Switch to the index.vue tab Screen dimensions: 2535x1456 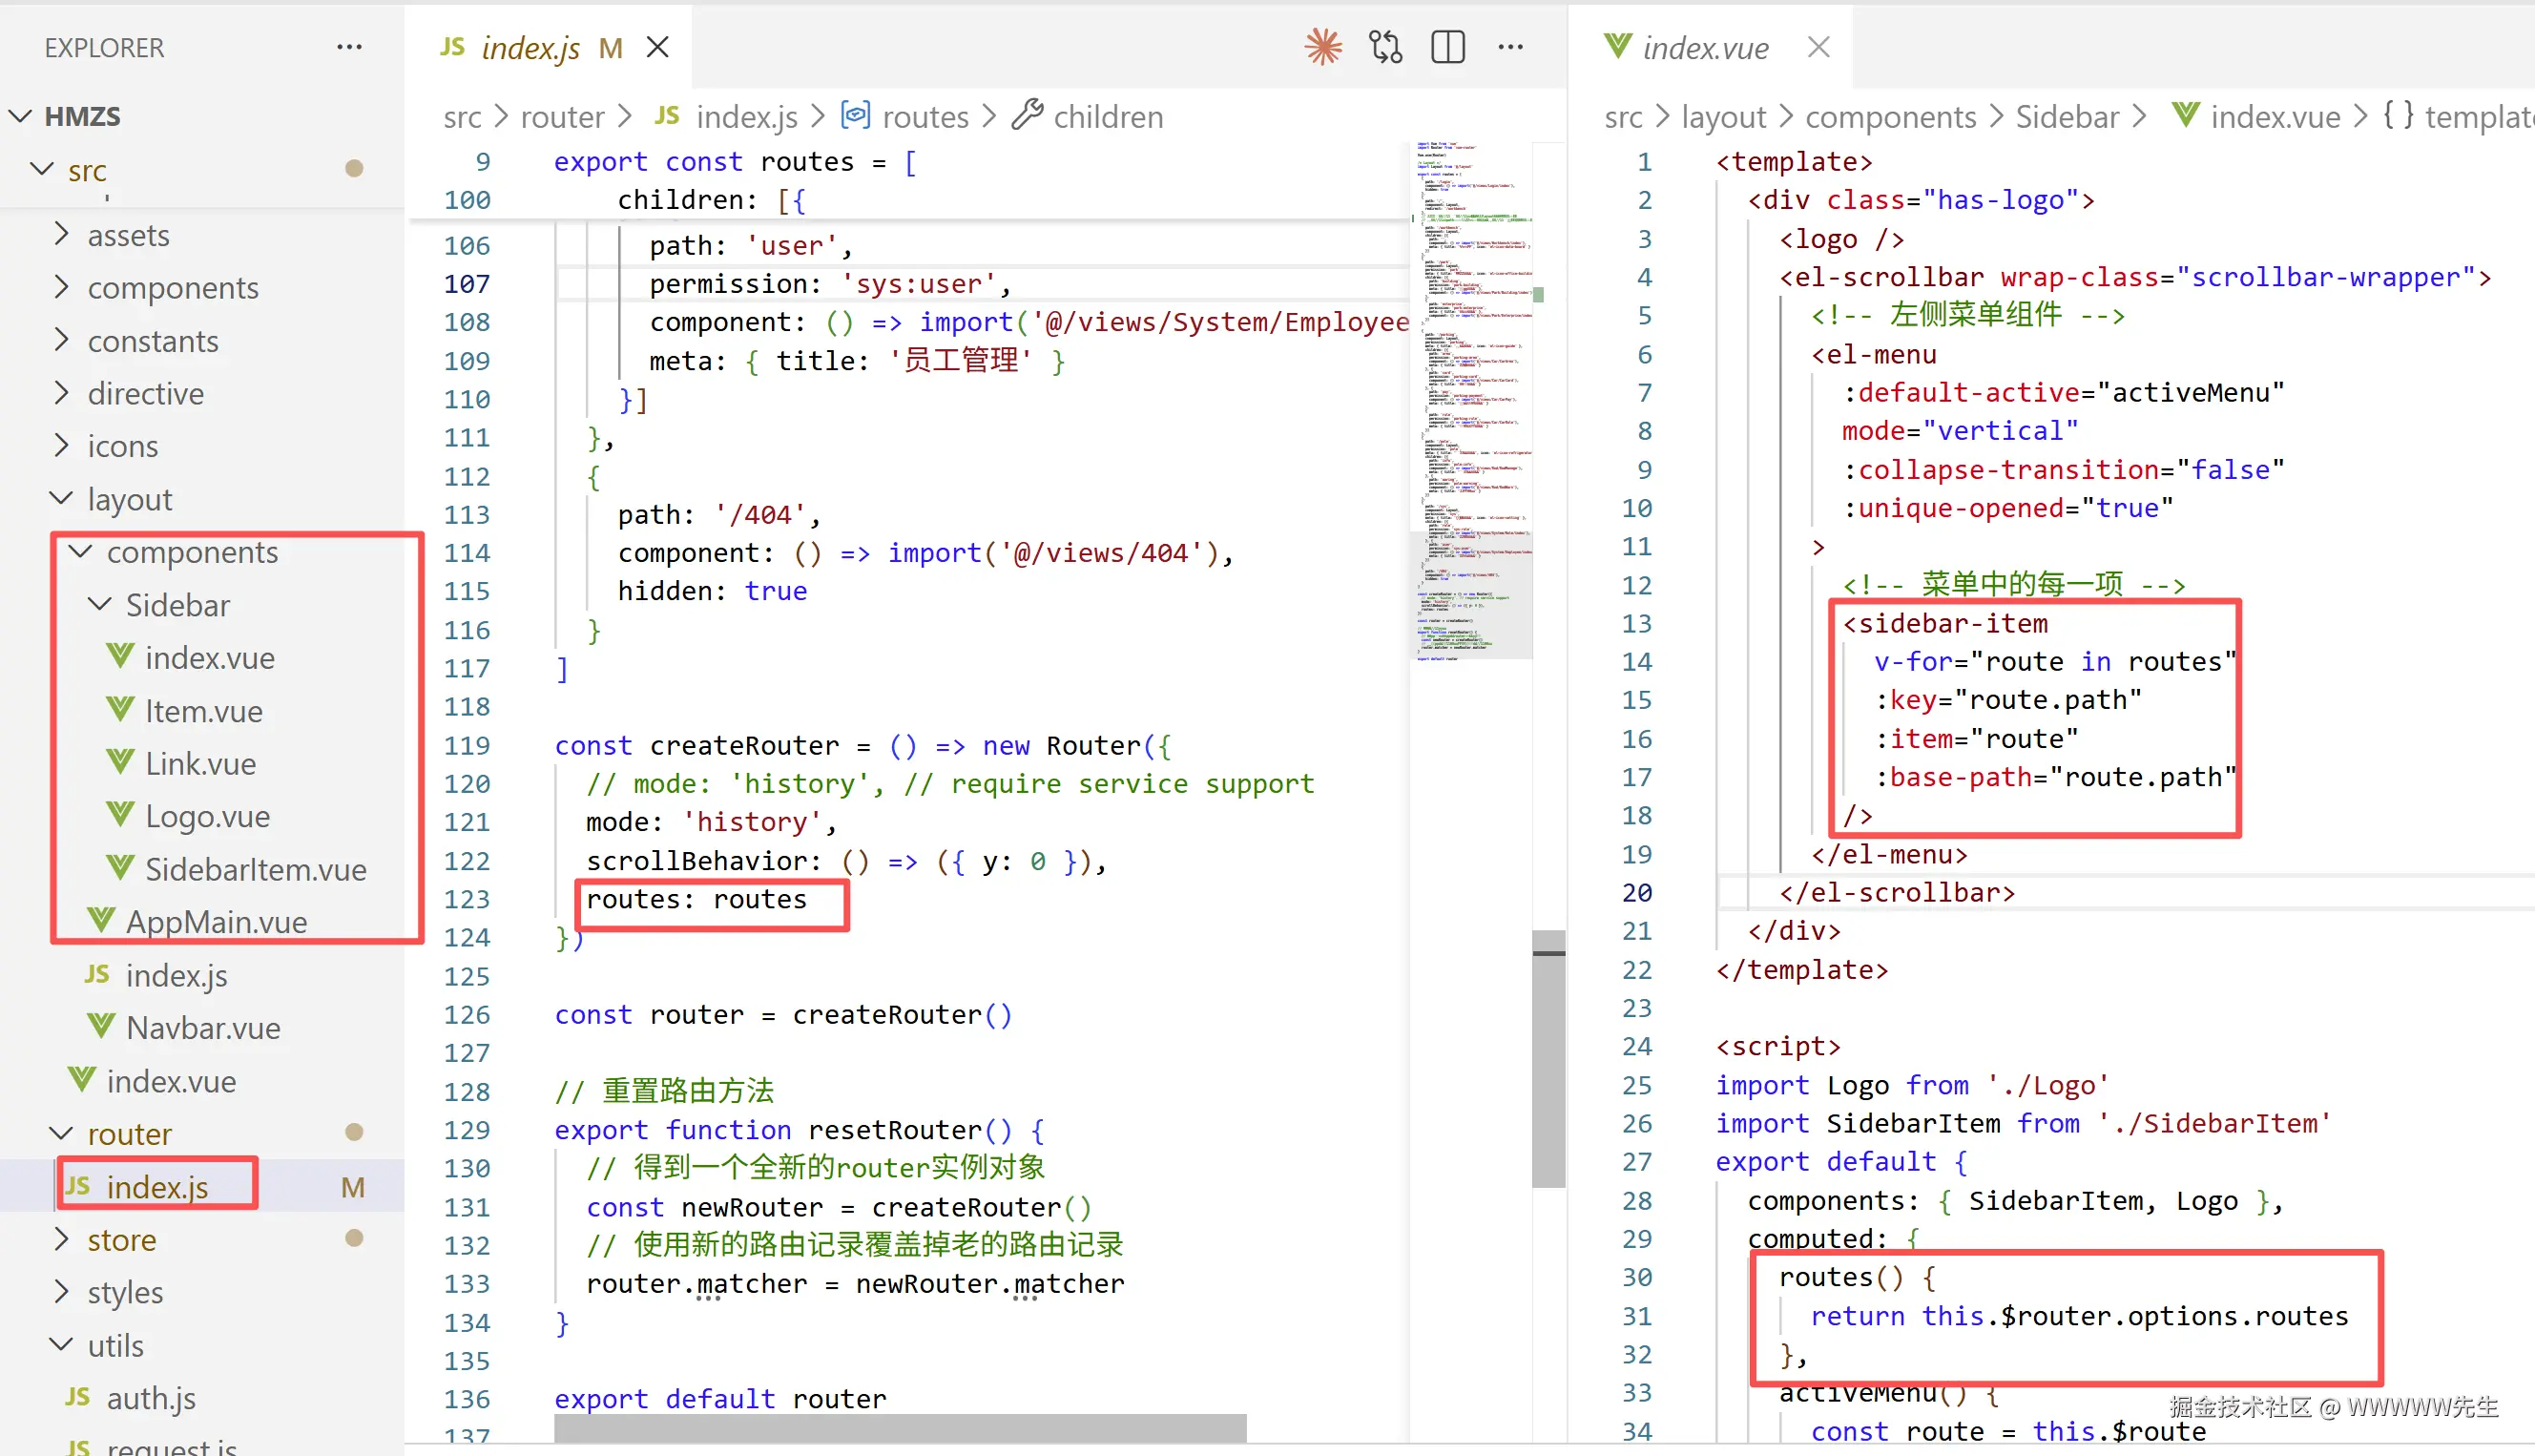click(x=1704, y=47)
